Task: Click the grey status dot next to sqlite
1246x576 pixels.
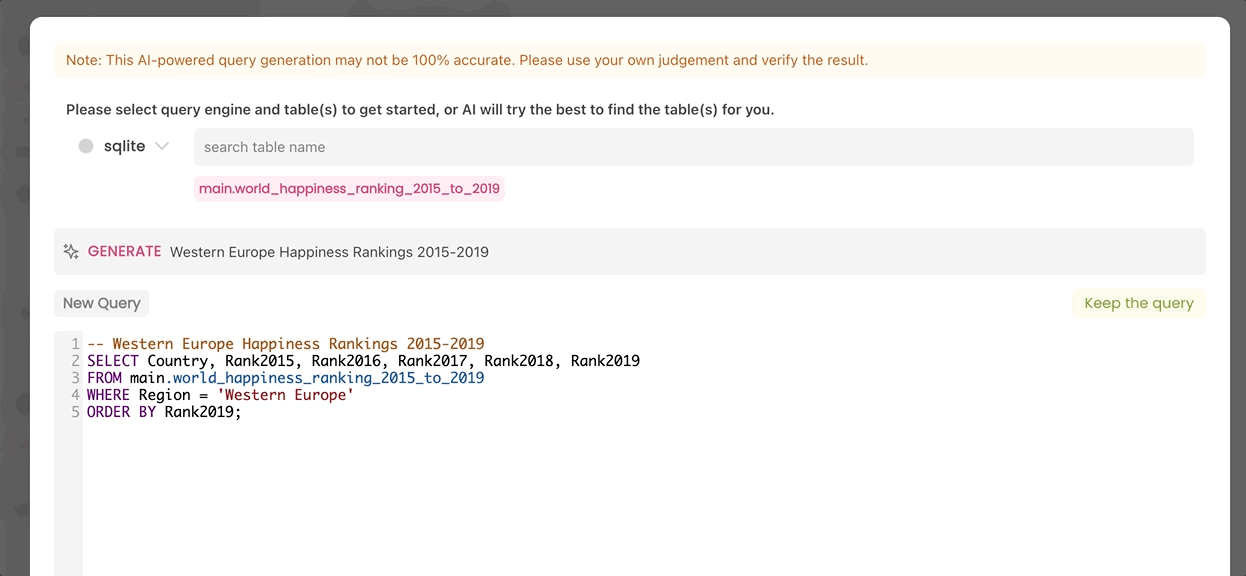Action: coord(86,146)
